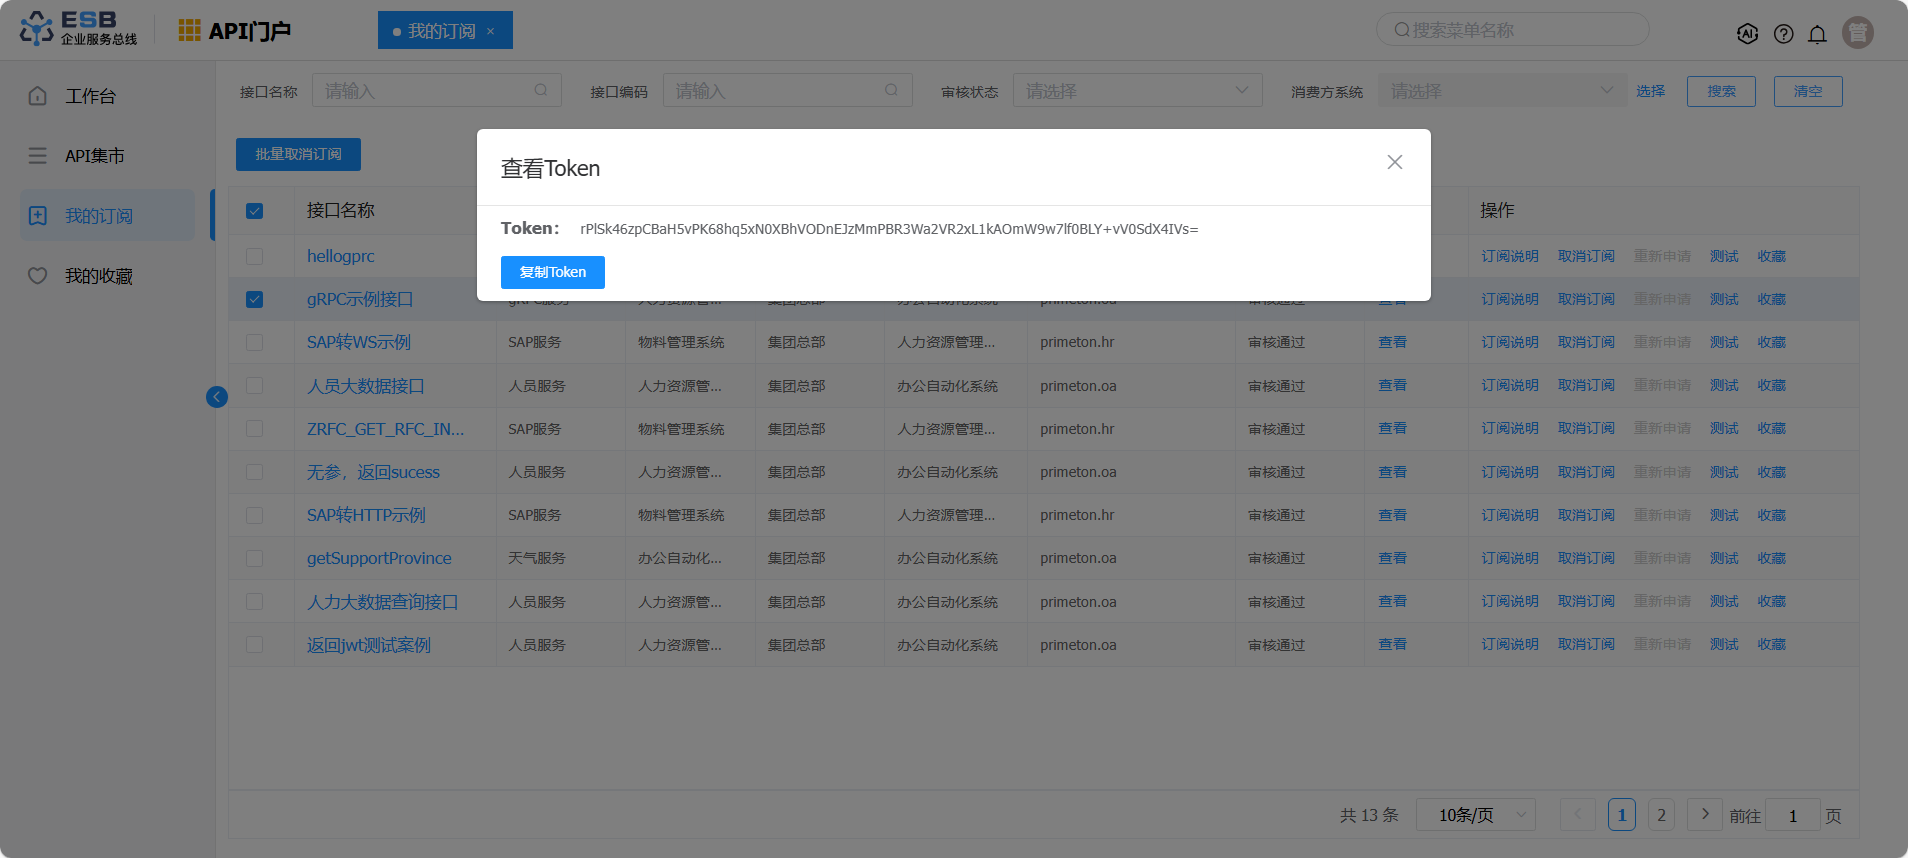Viewport: 1908px width, 858px height.
Task: Close the 我的订阅 tab
Action: [x=491, y=31]
